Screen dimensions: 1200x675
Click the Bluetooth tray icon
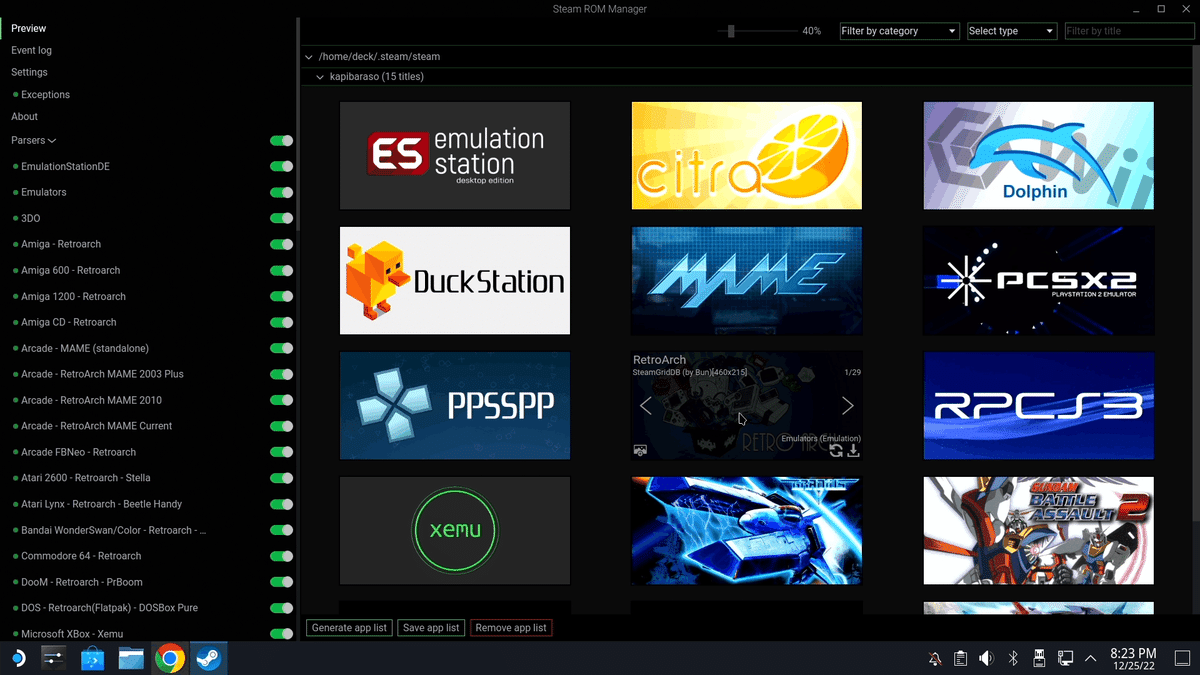[1012, 658]
